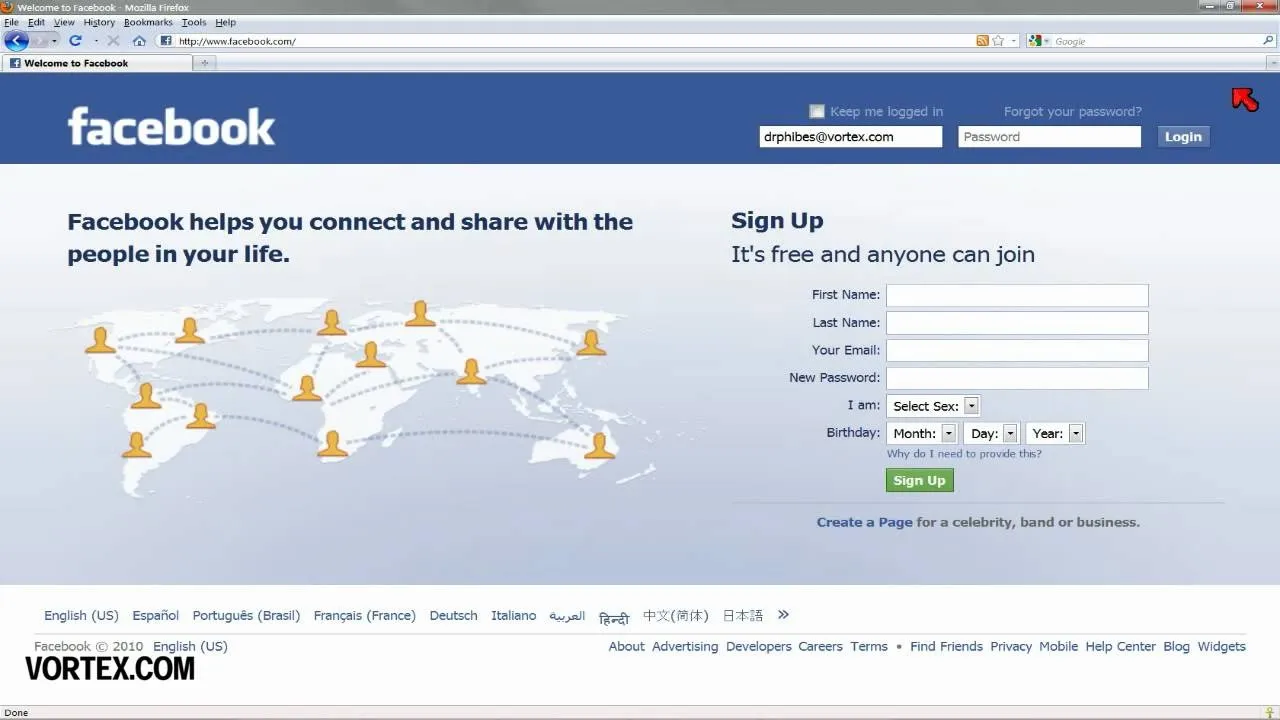Click the login email input field
1280x720 pixels.
point(851,137)
